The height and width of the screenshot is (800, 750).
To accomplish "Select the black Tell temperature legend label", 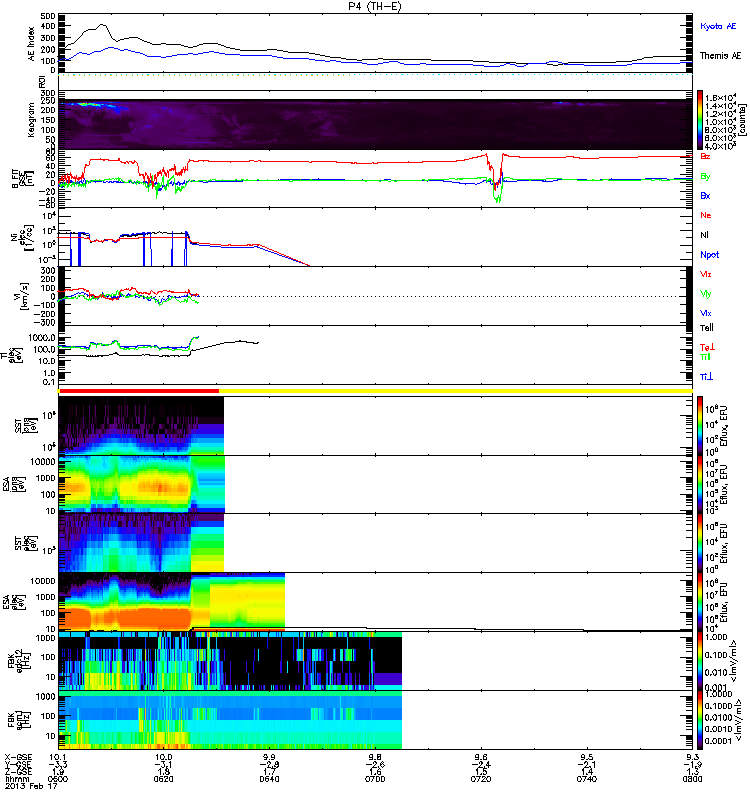I will pyautogui.click(x=707, y=328).
